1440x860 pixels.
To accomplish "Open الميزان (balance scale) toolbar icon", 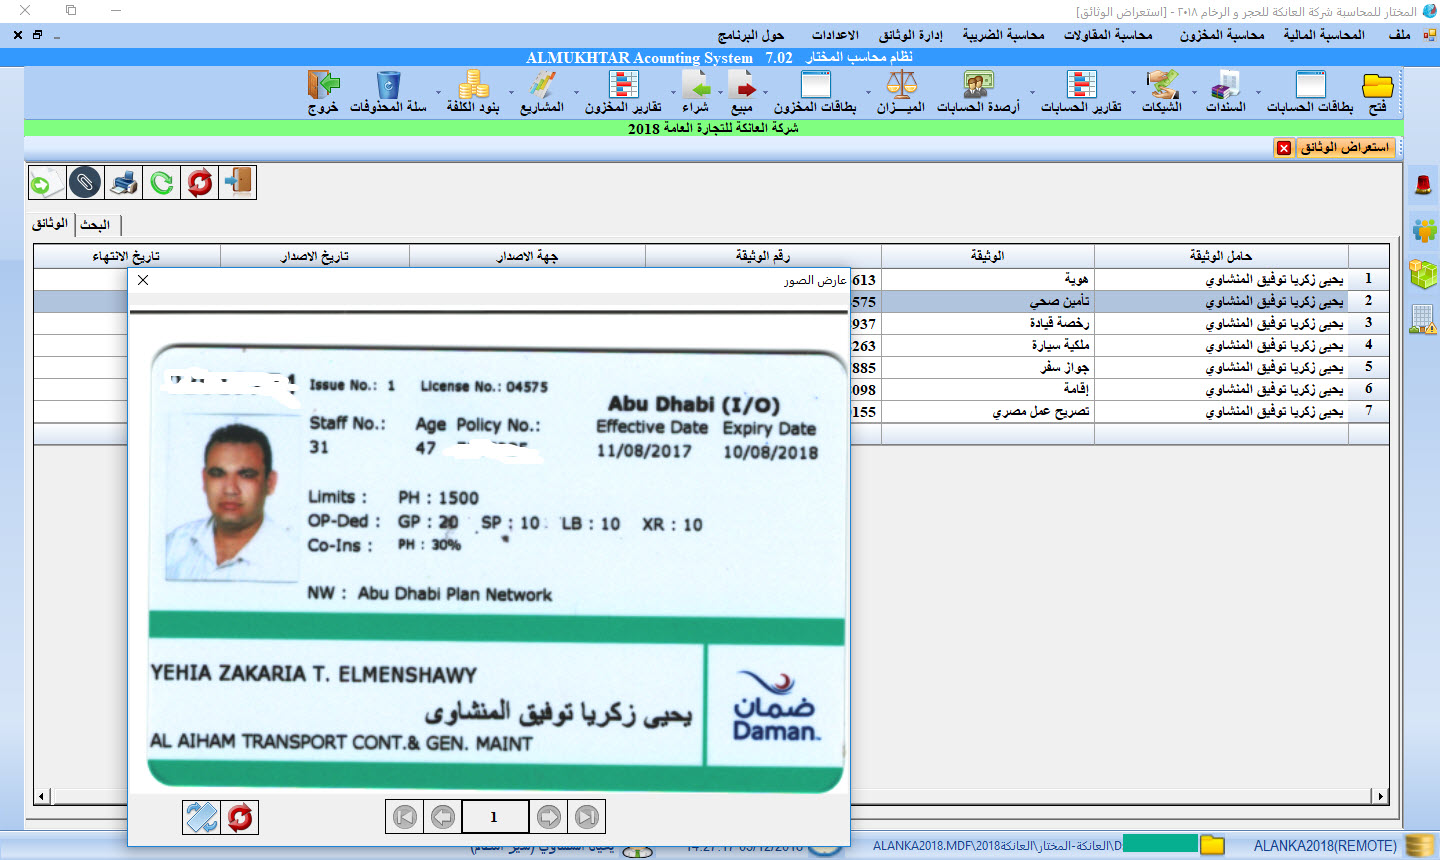I will (x=901, y=91).
